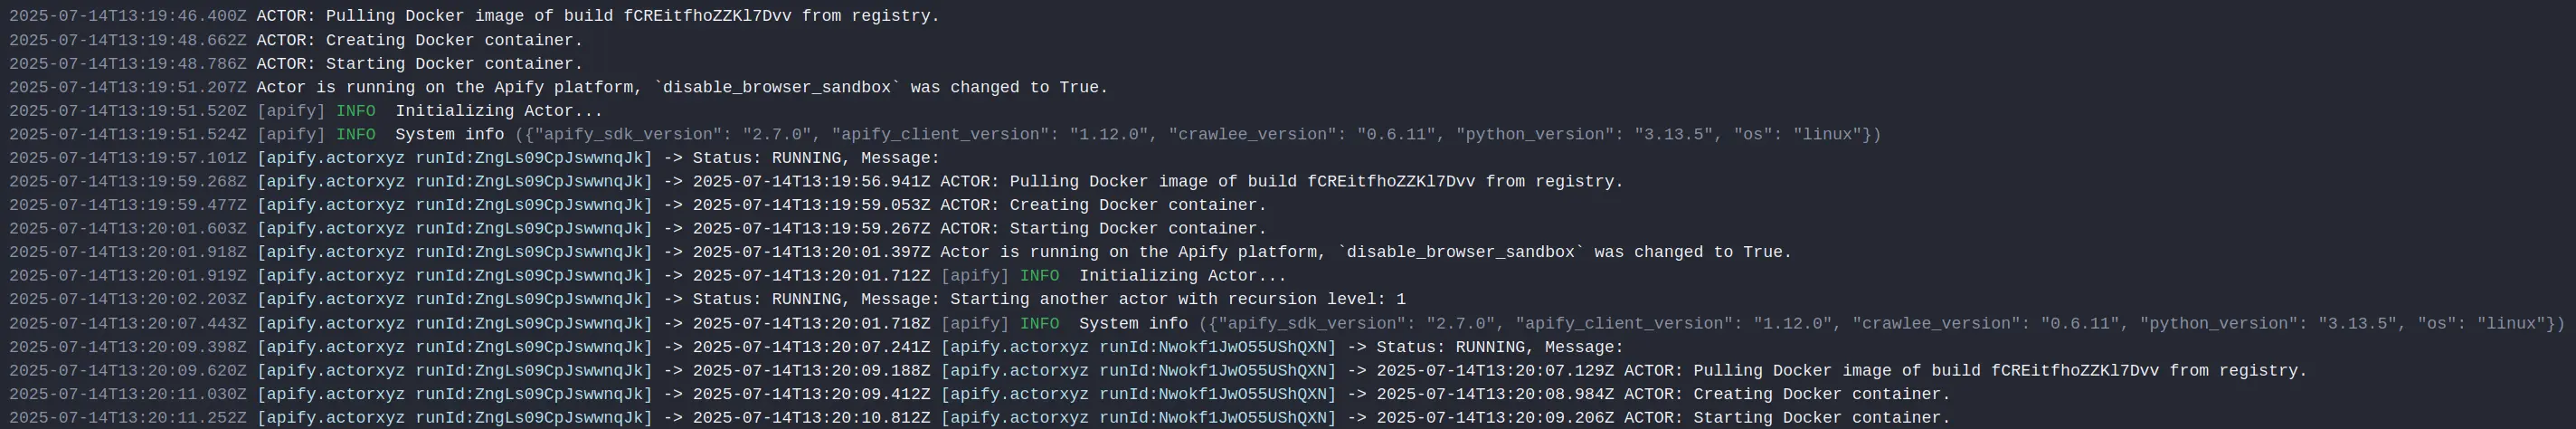Click the 13:19:48.662Z "Creating Docker container" message

tap(454, 40)
